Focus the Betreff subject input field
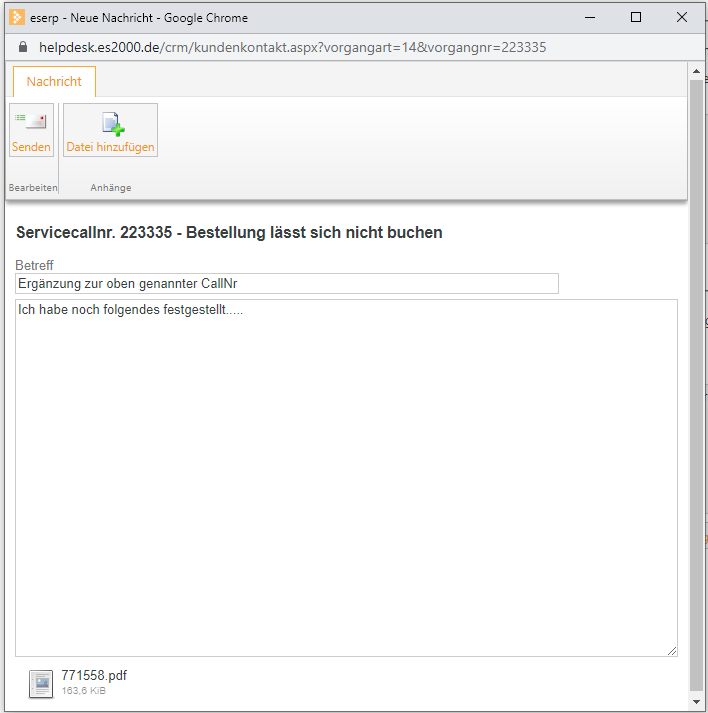 pos(286,284)
